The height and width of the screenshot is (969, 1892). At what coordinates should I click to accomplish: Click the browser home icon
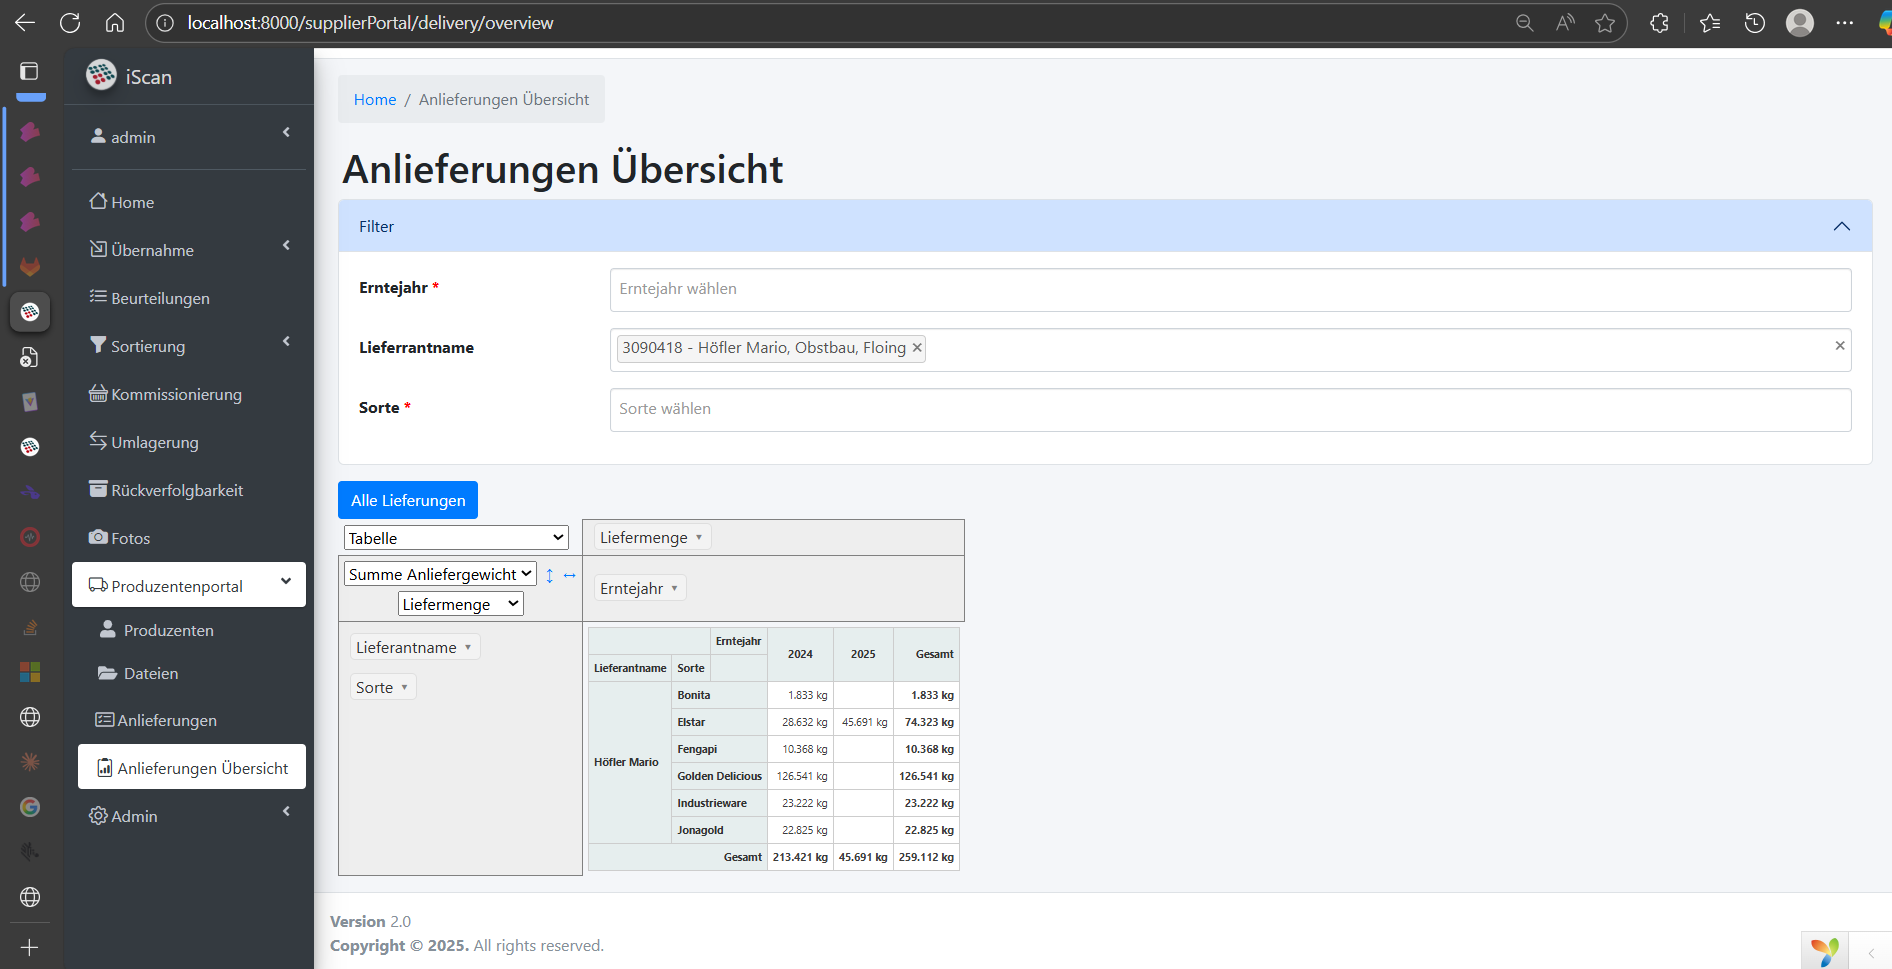pyautogui.click(x=115, y=23)
